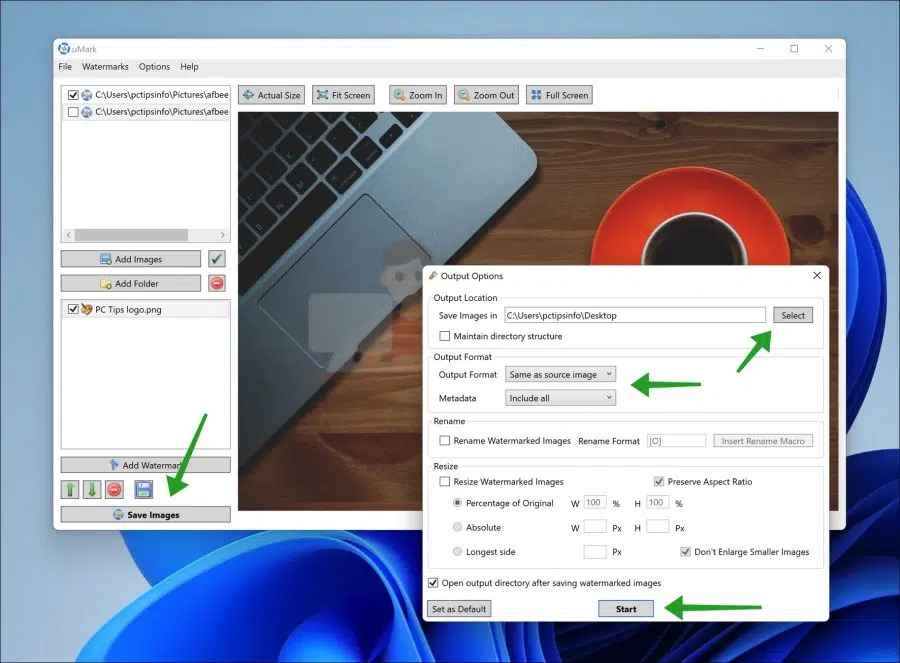
Task: Select the Longest side radio button
Action: coord(457,551)
